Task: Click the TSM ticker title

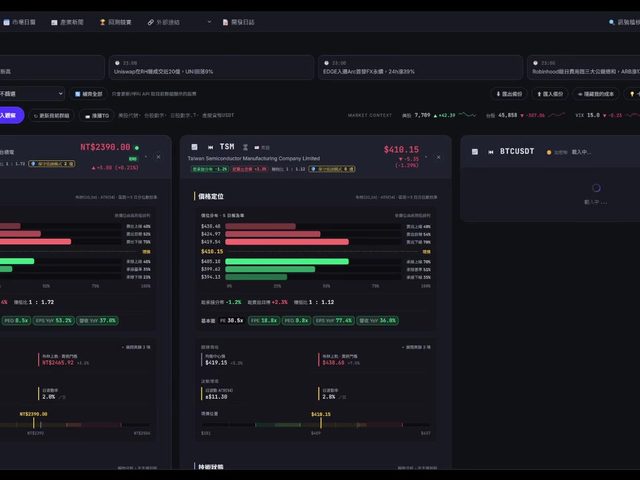Action: tap(227, 147)
